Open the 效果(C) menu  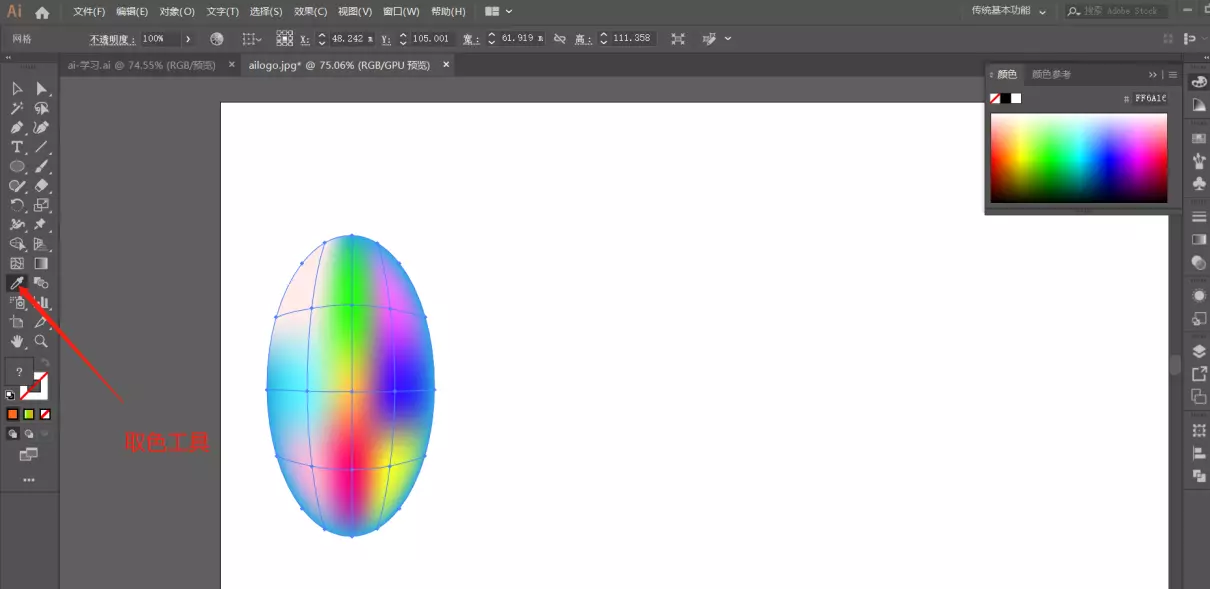tap(310, 11)
